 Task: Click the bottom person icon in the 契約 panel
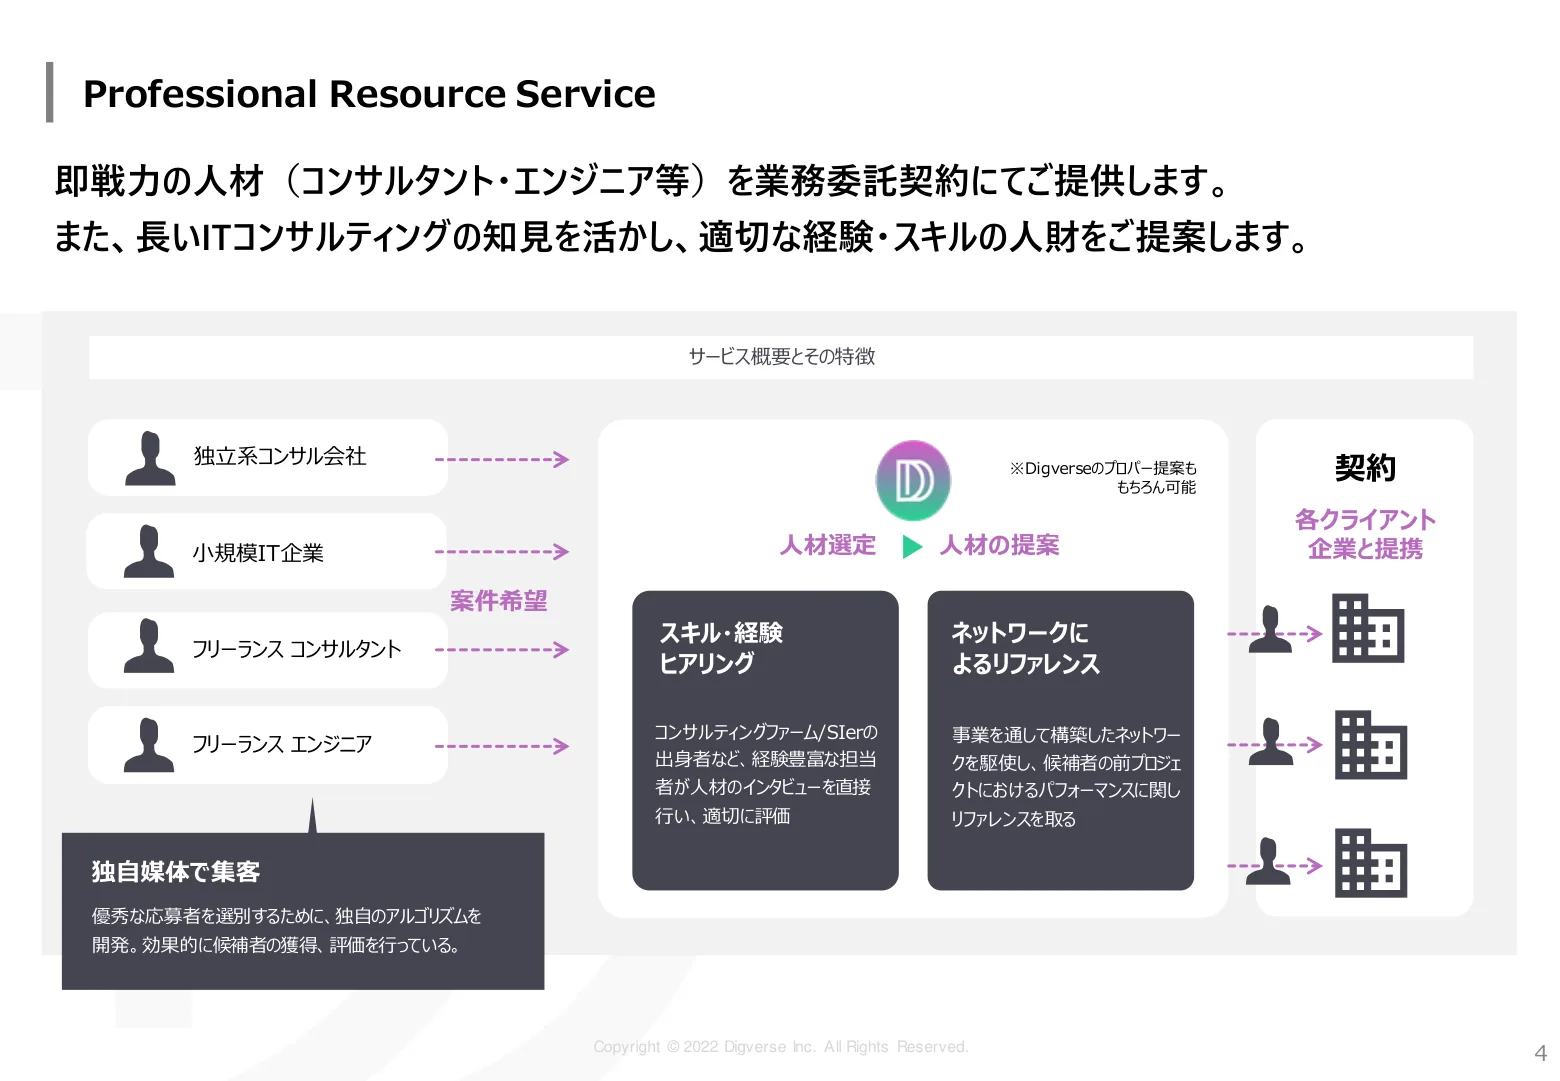coord(1269,861)
